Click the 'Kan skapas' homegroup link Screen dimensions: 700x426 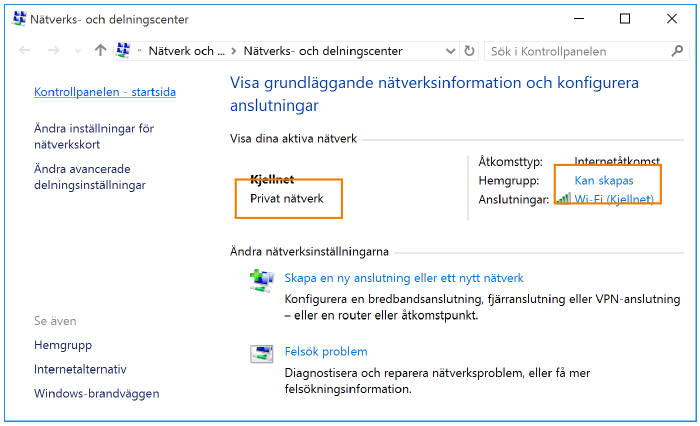click(x=603, y=180)
